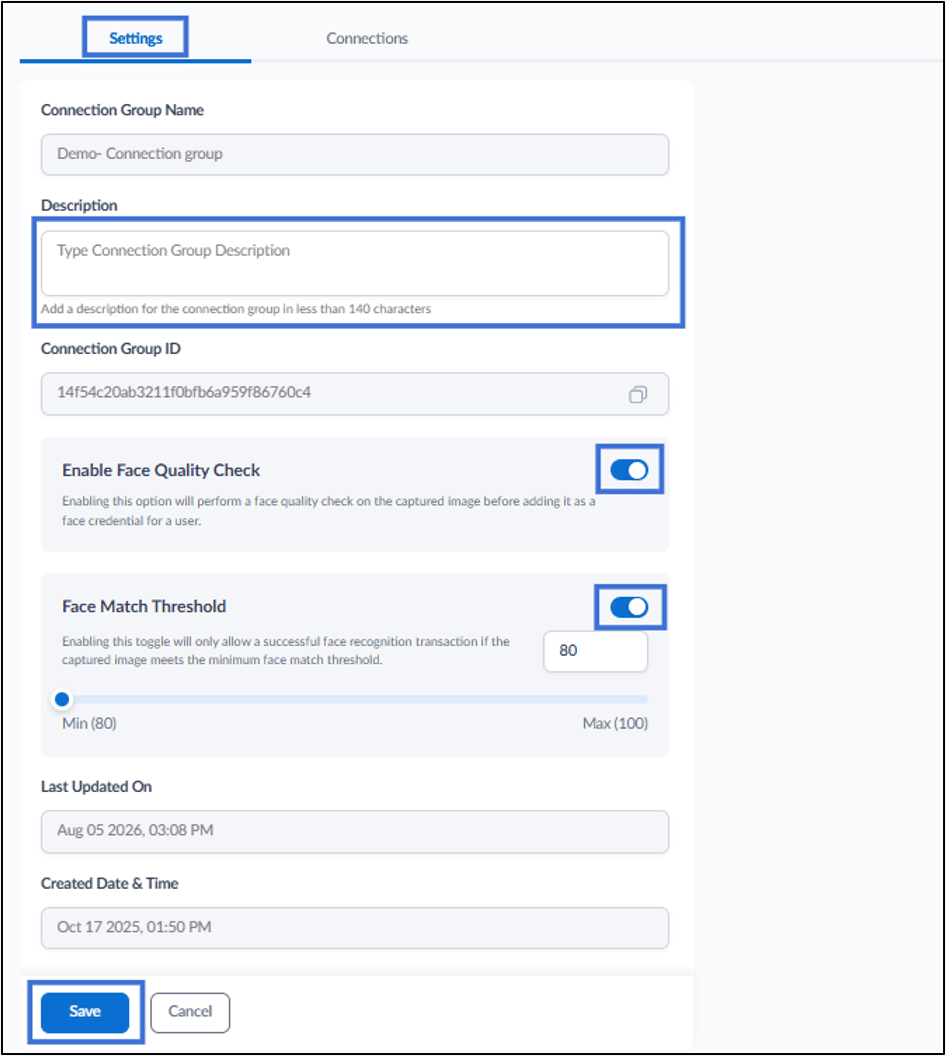Click the 'Connection Group ID' label
Image resolution: width=946 pixels, height=1056 pixels.
click(110, 348)
